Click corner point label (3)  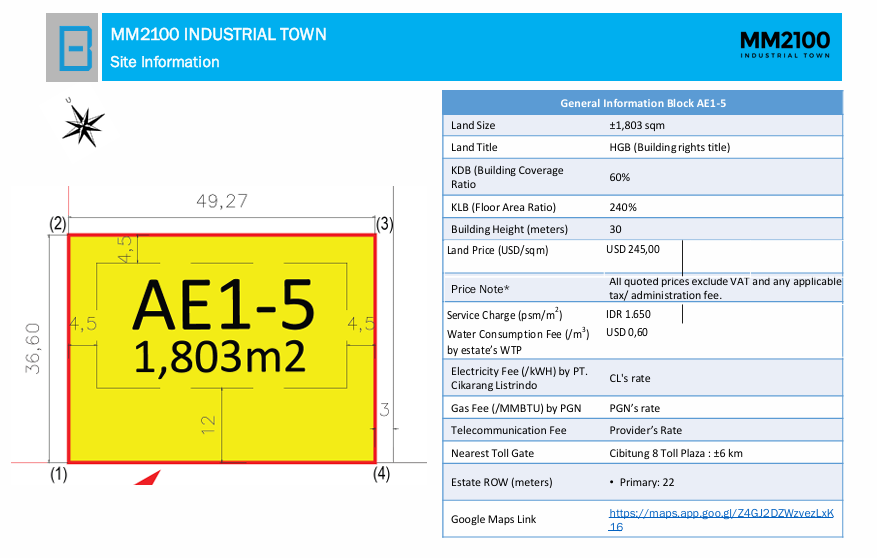point(385,224)
